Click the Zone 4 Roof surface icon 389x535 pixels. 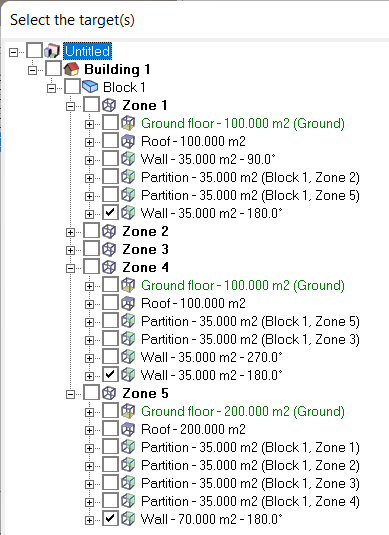[128, 303]
